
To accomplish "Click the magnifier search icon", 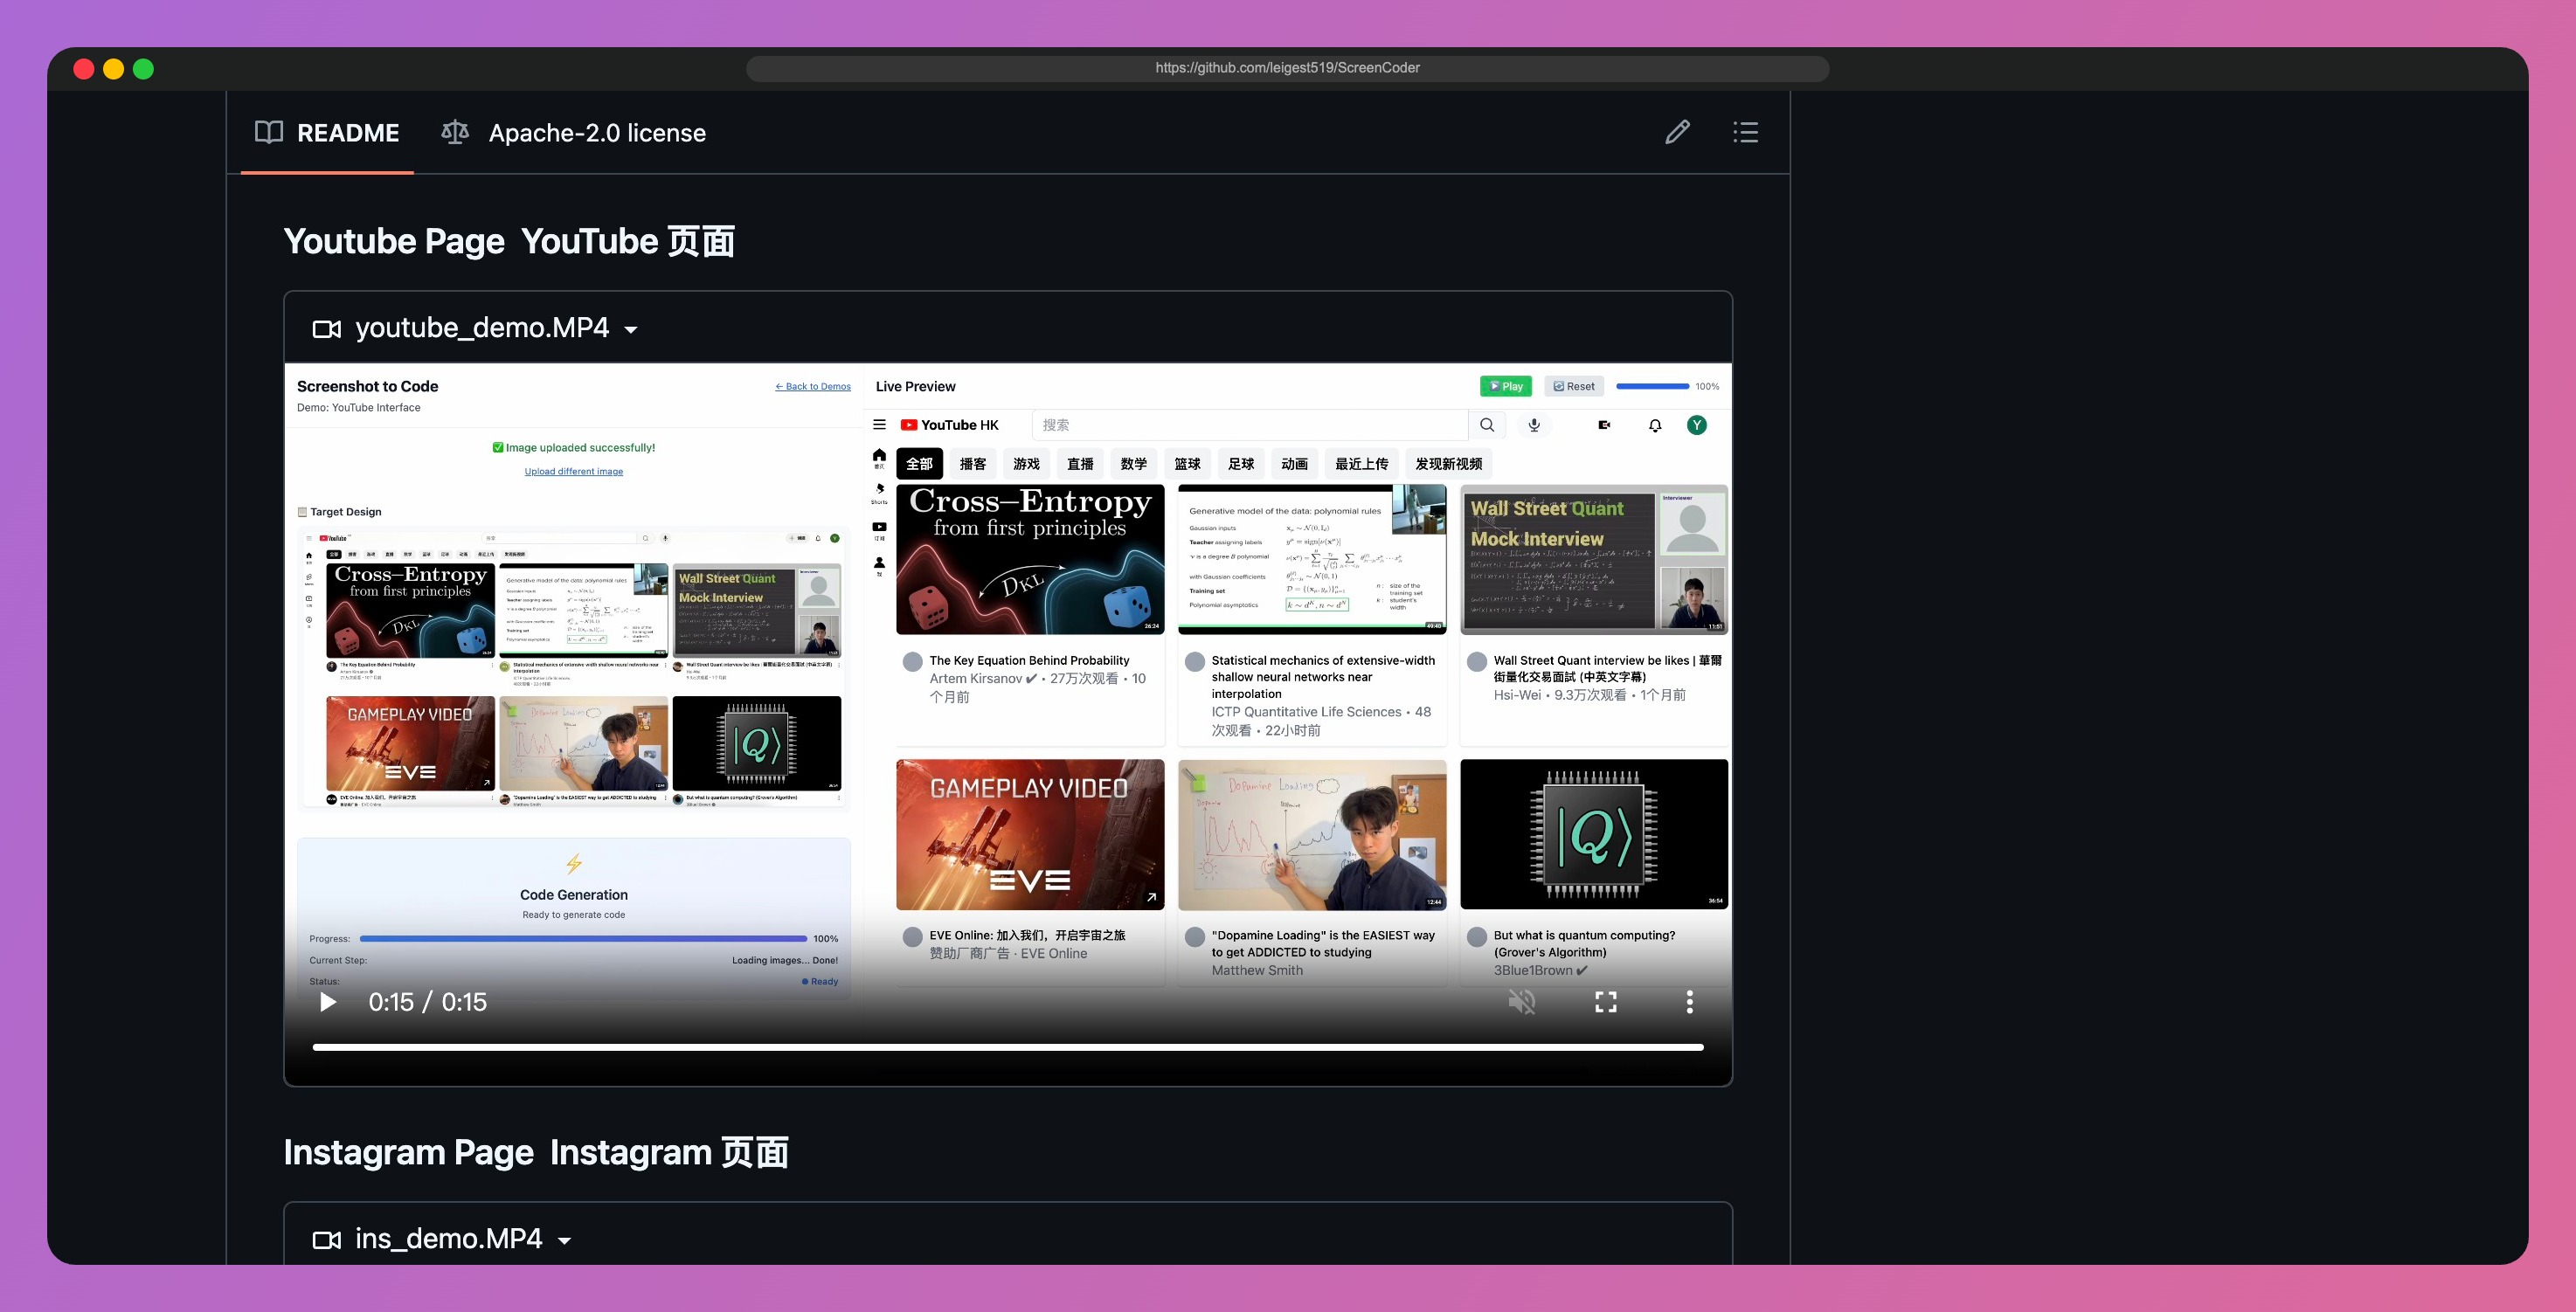I will [1487, 425].
